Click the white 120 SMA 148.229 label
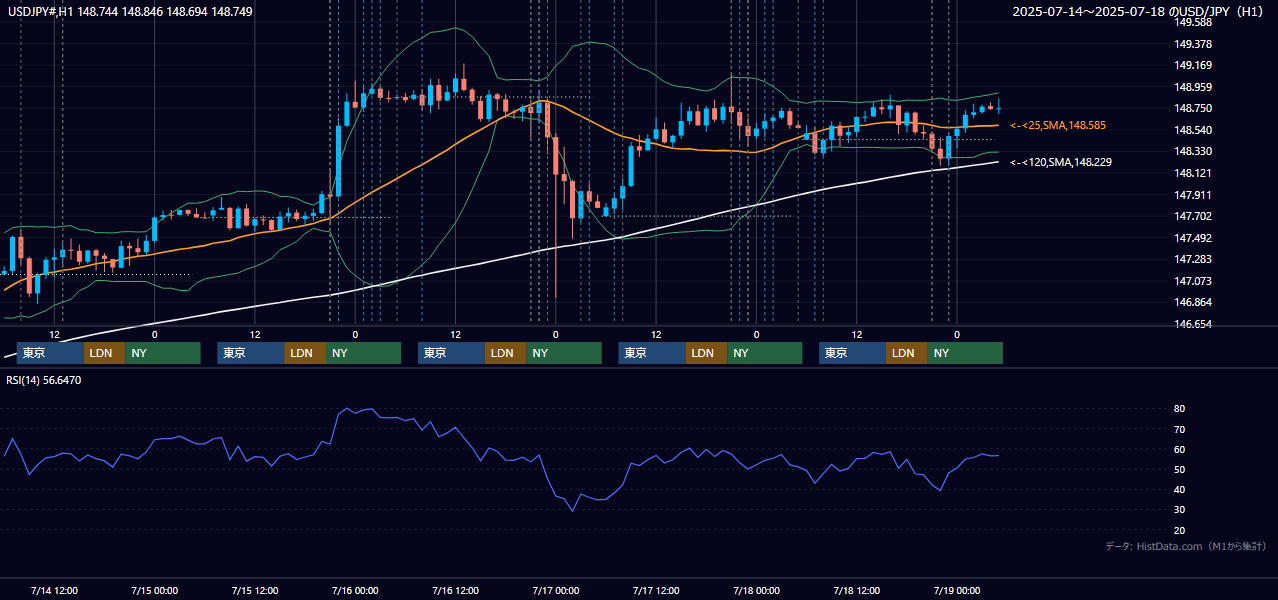 pos(1061,162)
